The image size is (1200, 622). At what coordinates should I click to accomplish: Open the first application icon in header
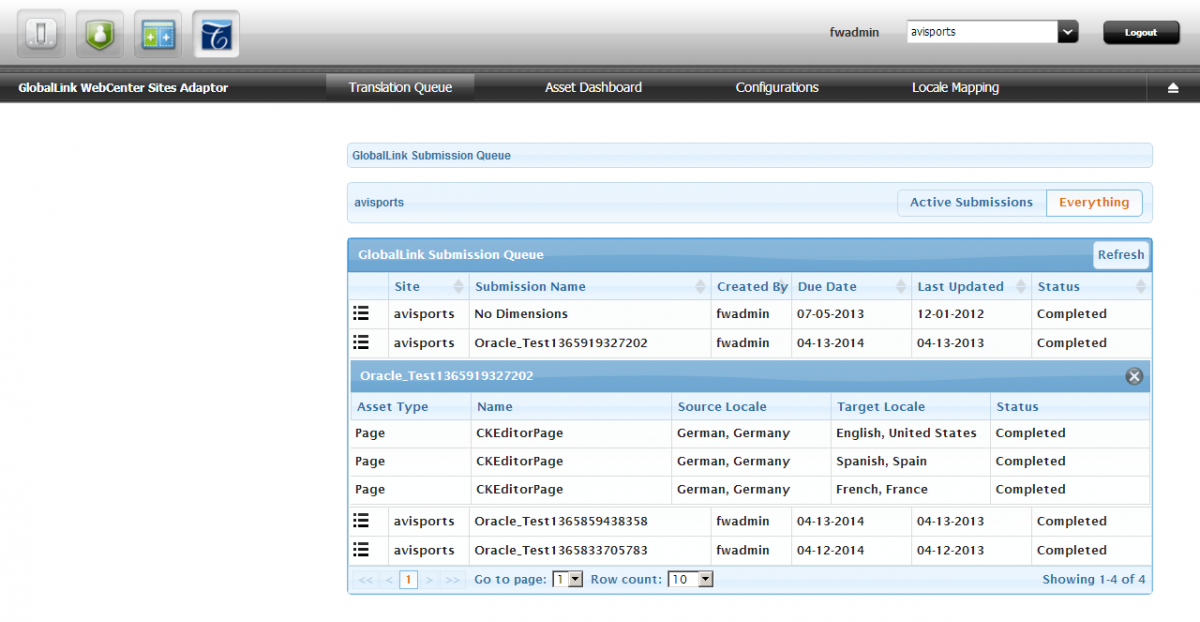point(41,35)
